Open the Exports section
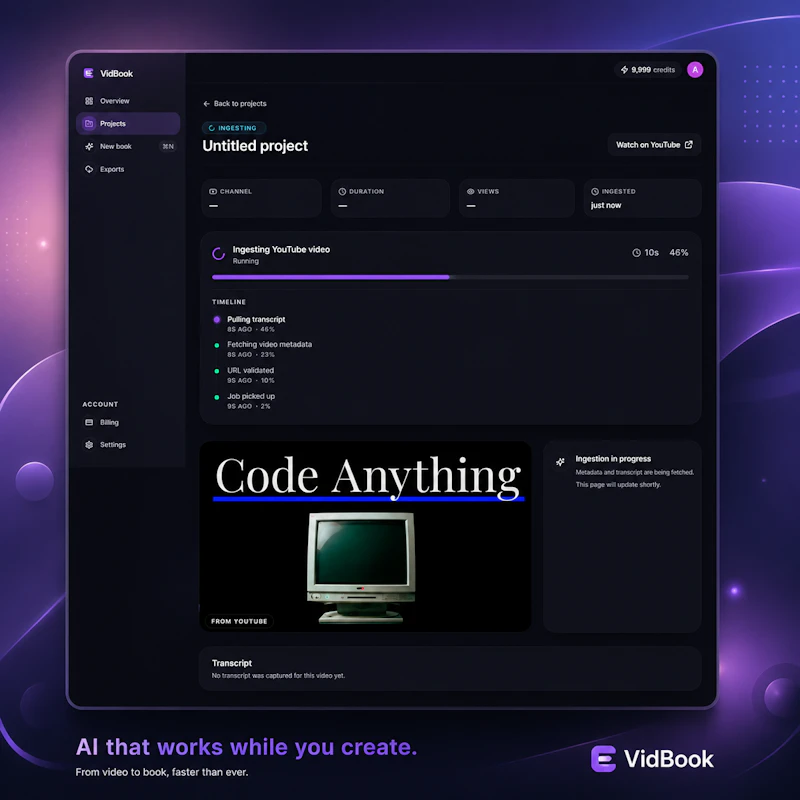The height and width of the screenshot is (800, 800). [x=128, y=169]
